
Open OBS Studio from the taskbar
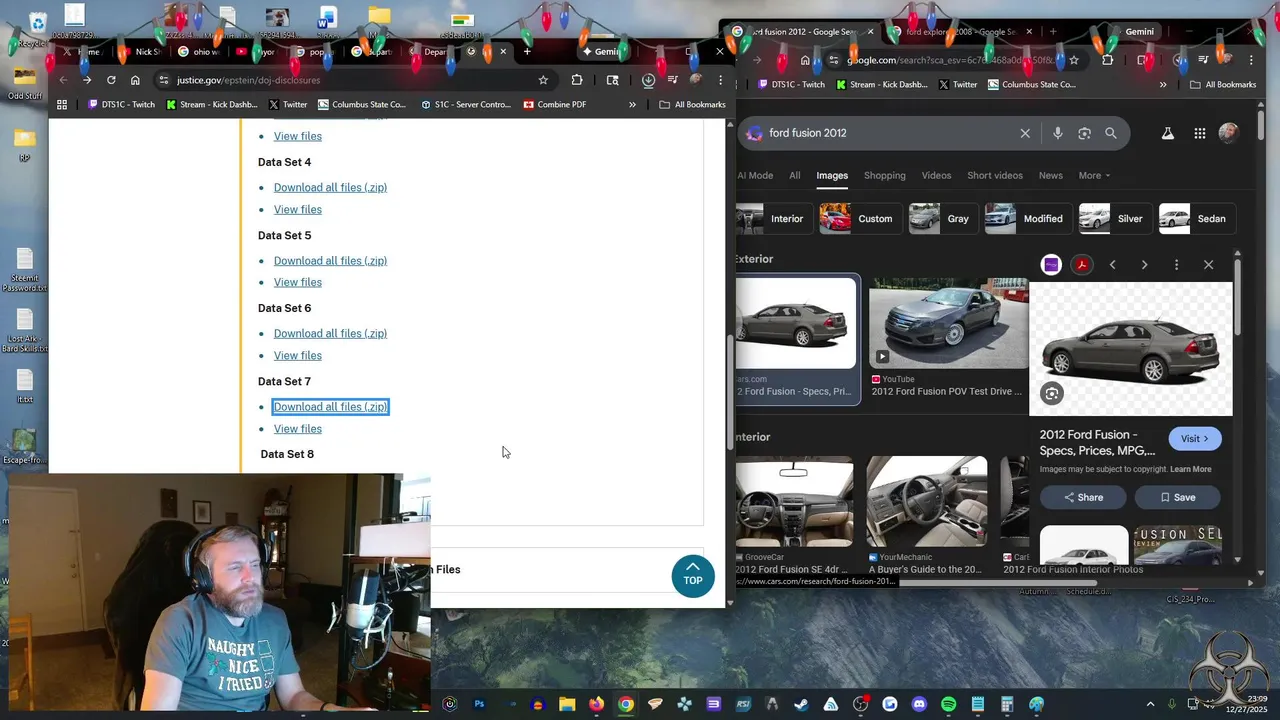pyautogui.click(x=861, y=704)
